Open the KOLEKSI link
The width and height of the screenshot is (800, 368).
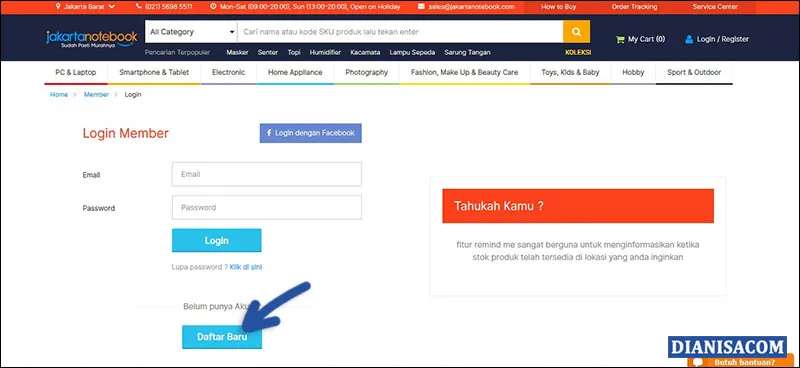(578, 53)
